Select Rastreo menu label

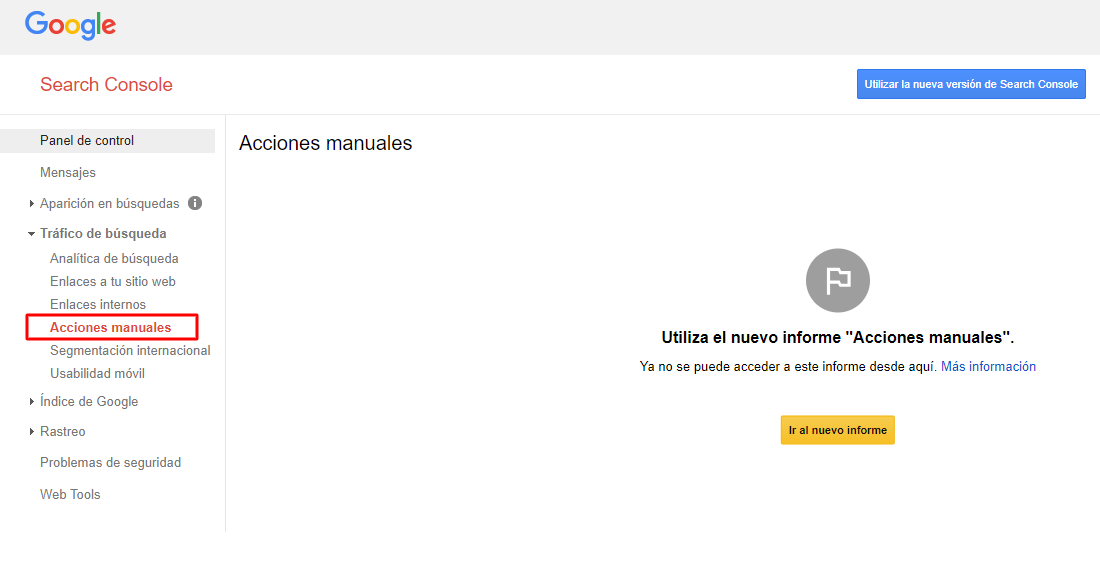[x=62, y=431]
